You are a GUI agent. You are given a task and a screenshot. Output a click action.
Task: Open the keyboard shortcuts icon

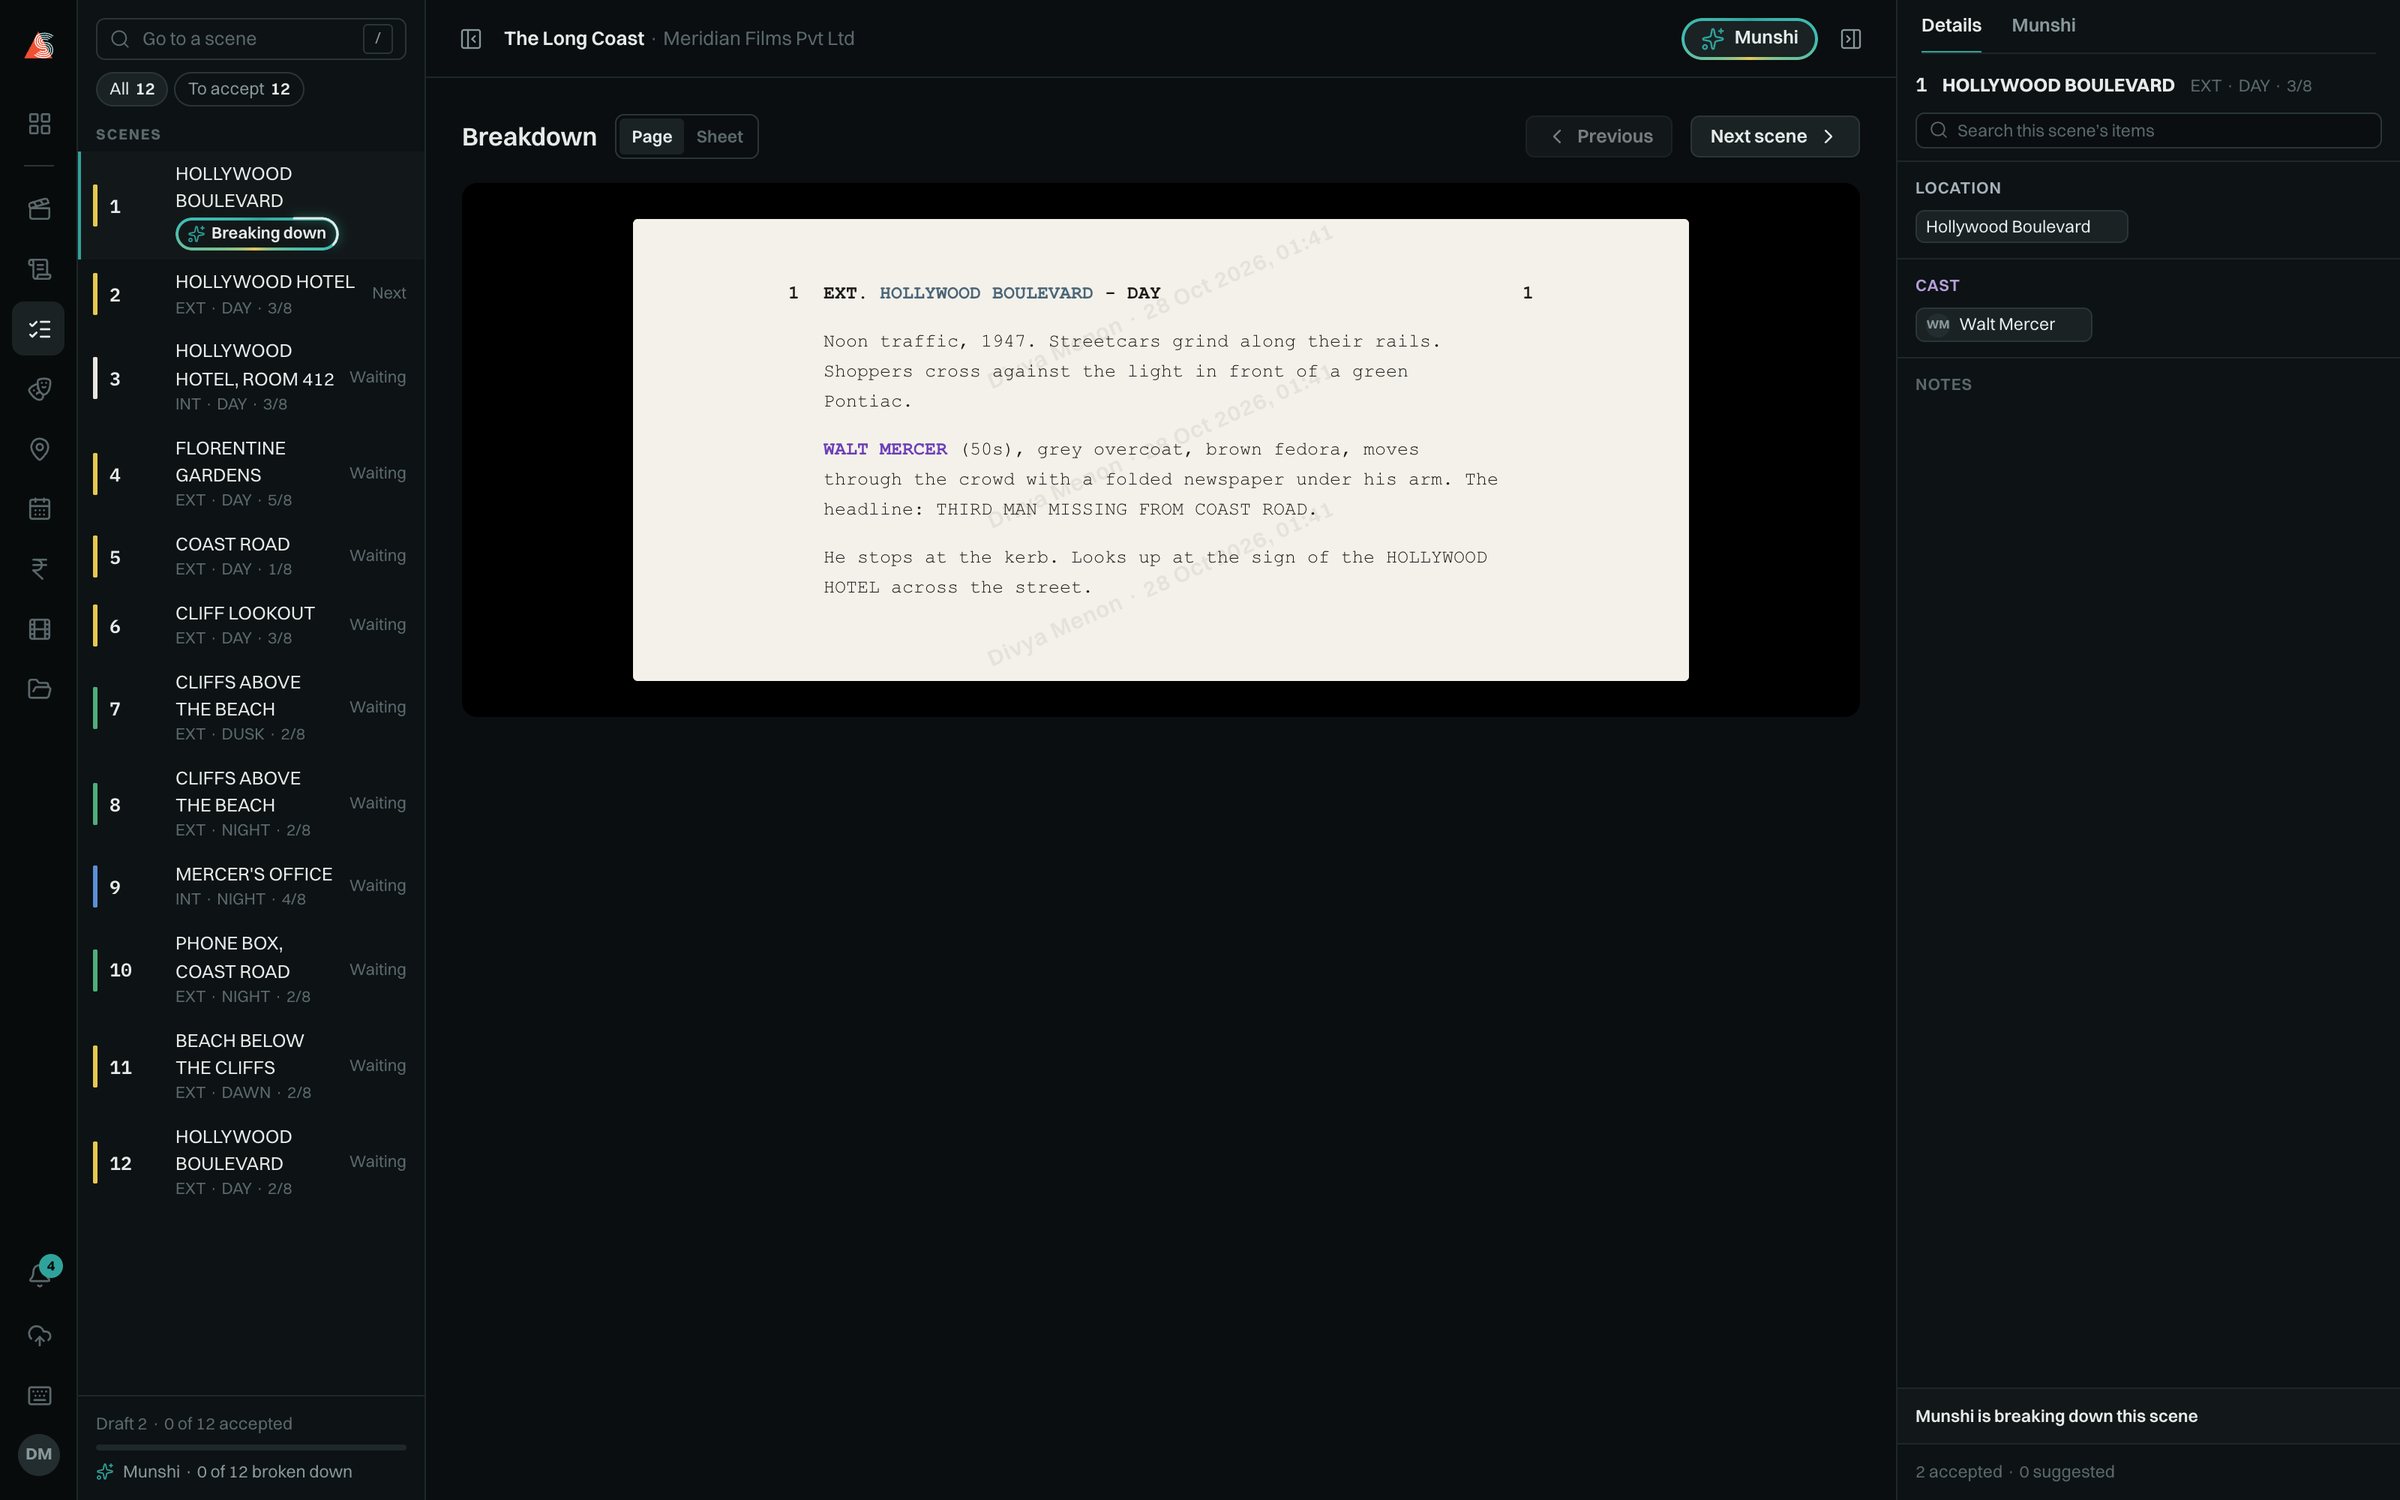[x=39, y=1395]
